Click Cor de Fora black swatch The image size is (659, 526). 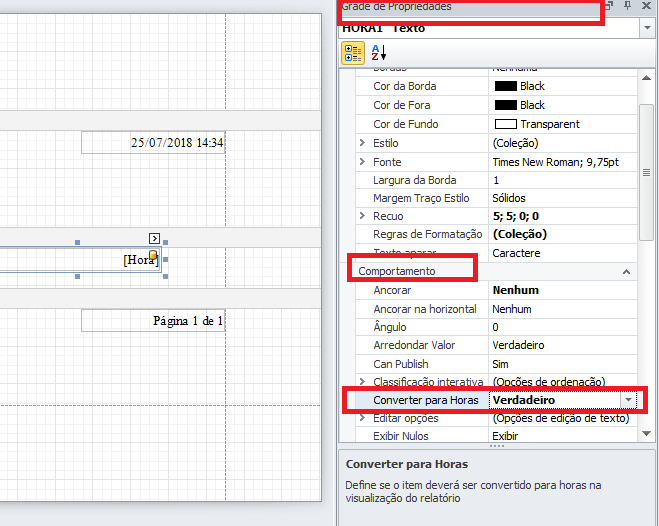pyautogui.click(x=506, y=105)
